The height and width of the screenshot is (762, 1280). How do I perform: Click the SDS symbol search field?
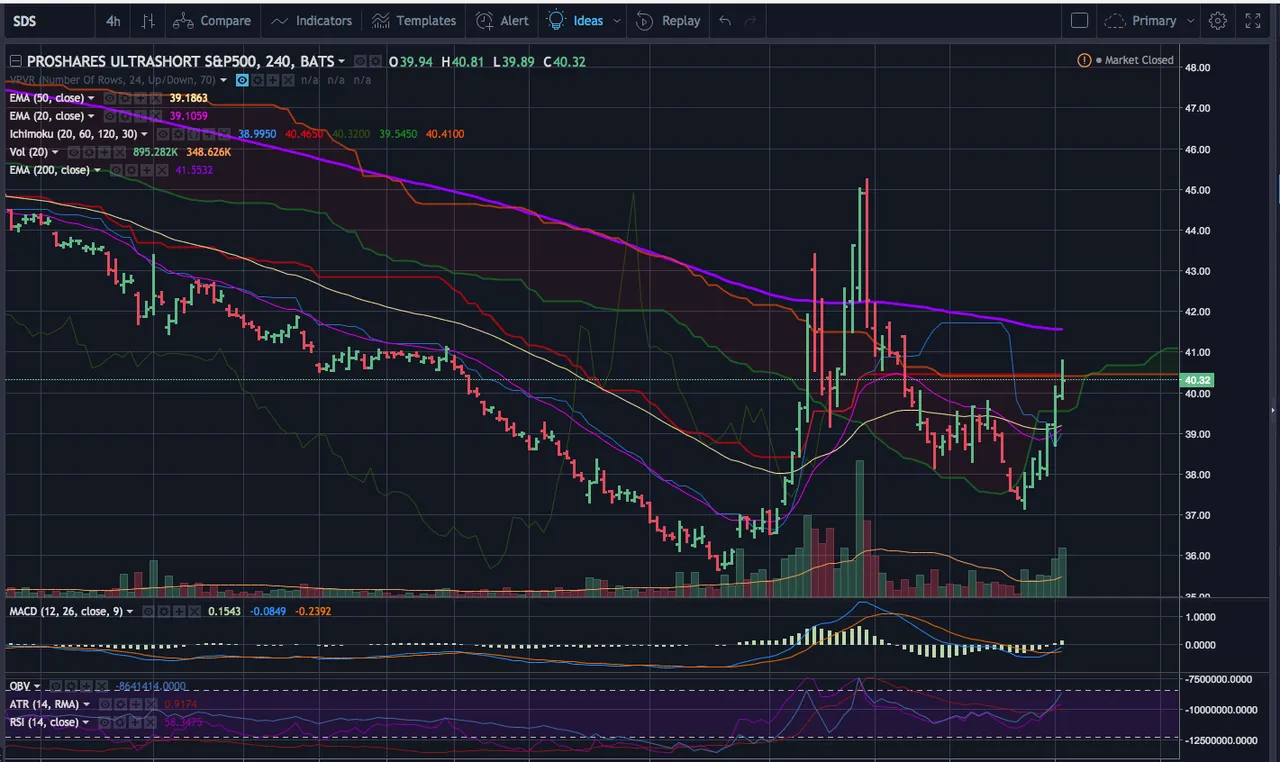pos(48,21)
